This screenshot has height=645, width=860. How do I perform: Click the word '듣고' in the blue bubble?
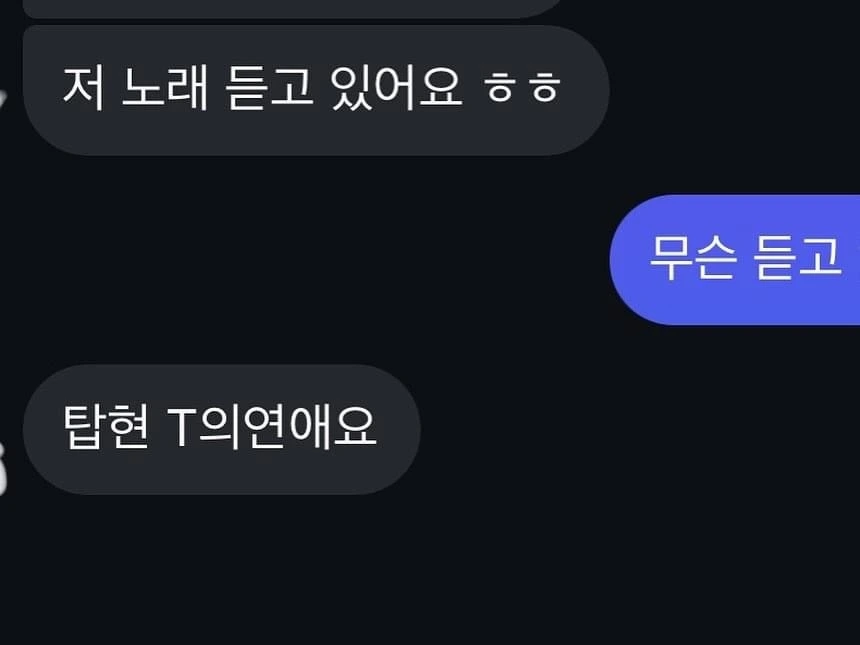click(x=797, y=258)
